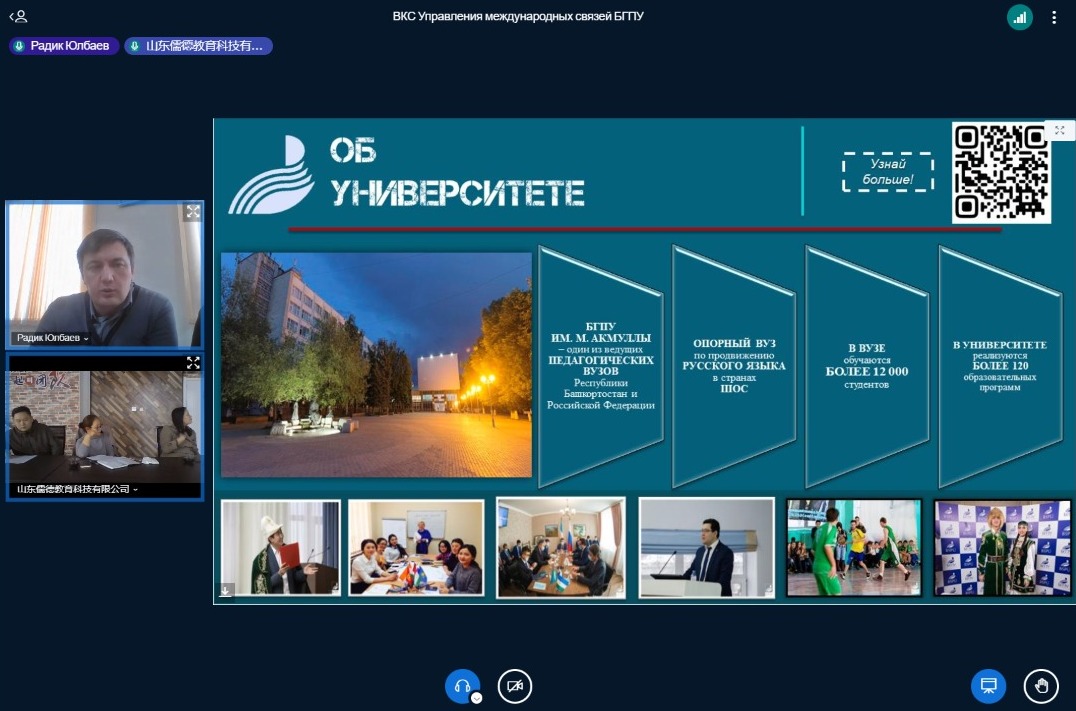Select the Радик Юлбаев talking indicator chip
This screenshot has width=1076, height=711.
pyautogui.click(x=65, y=46)
